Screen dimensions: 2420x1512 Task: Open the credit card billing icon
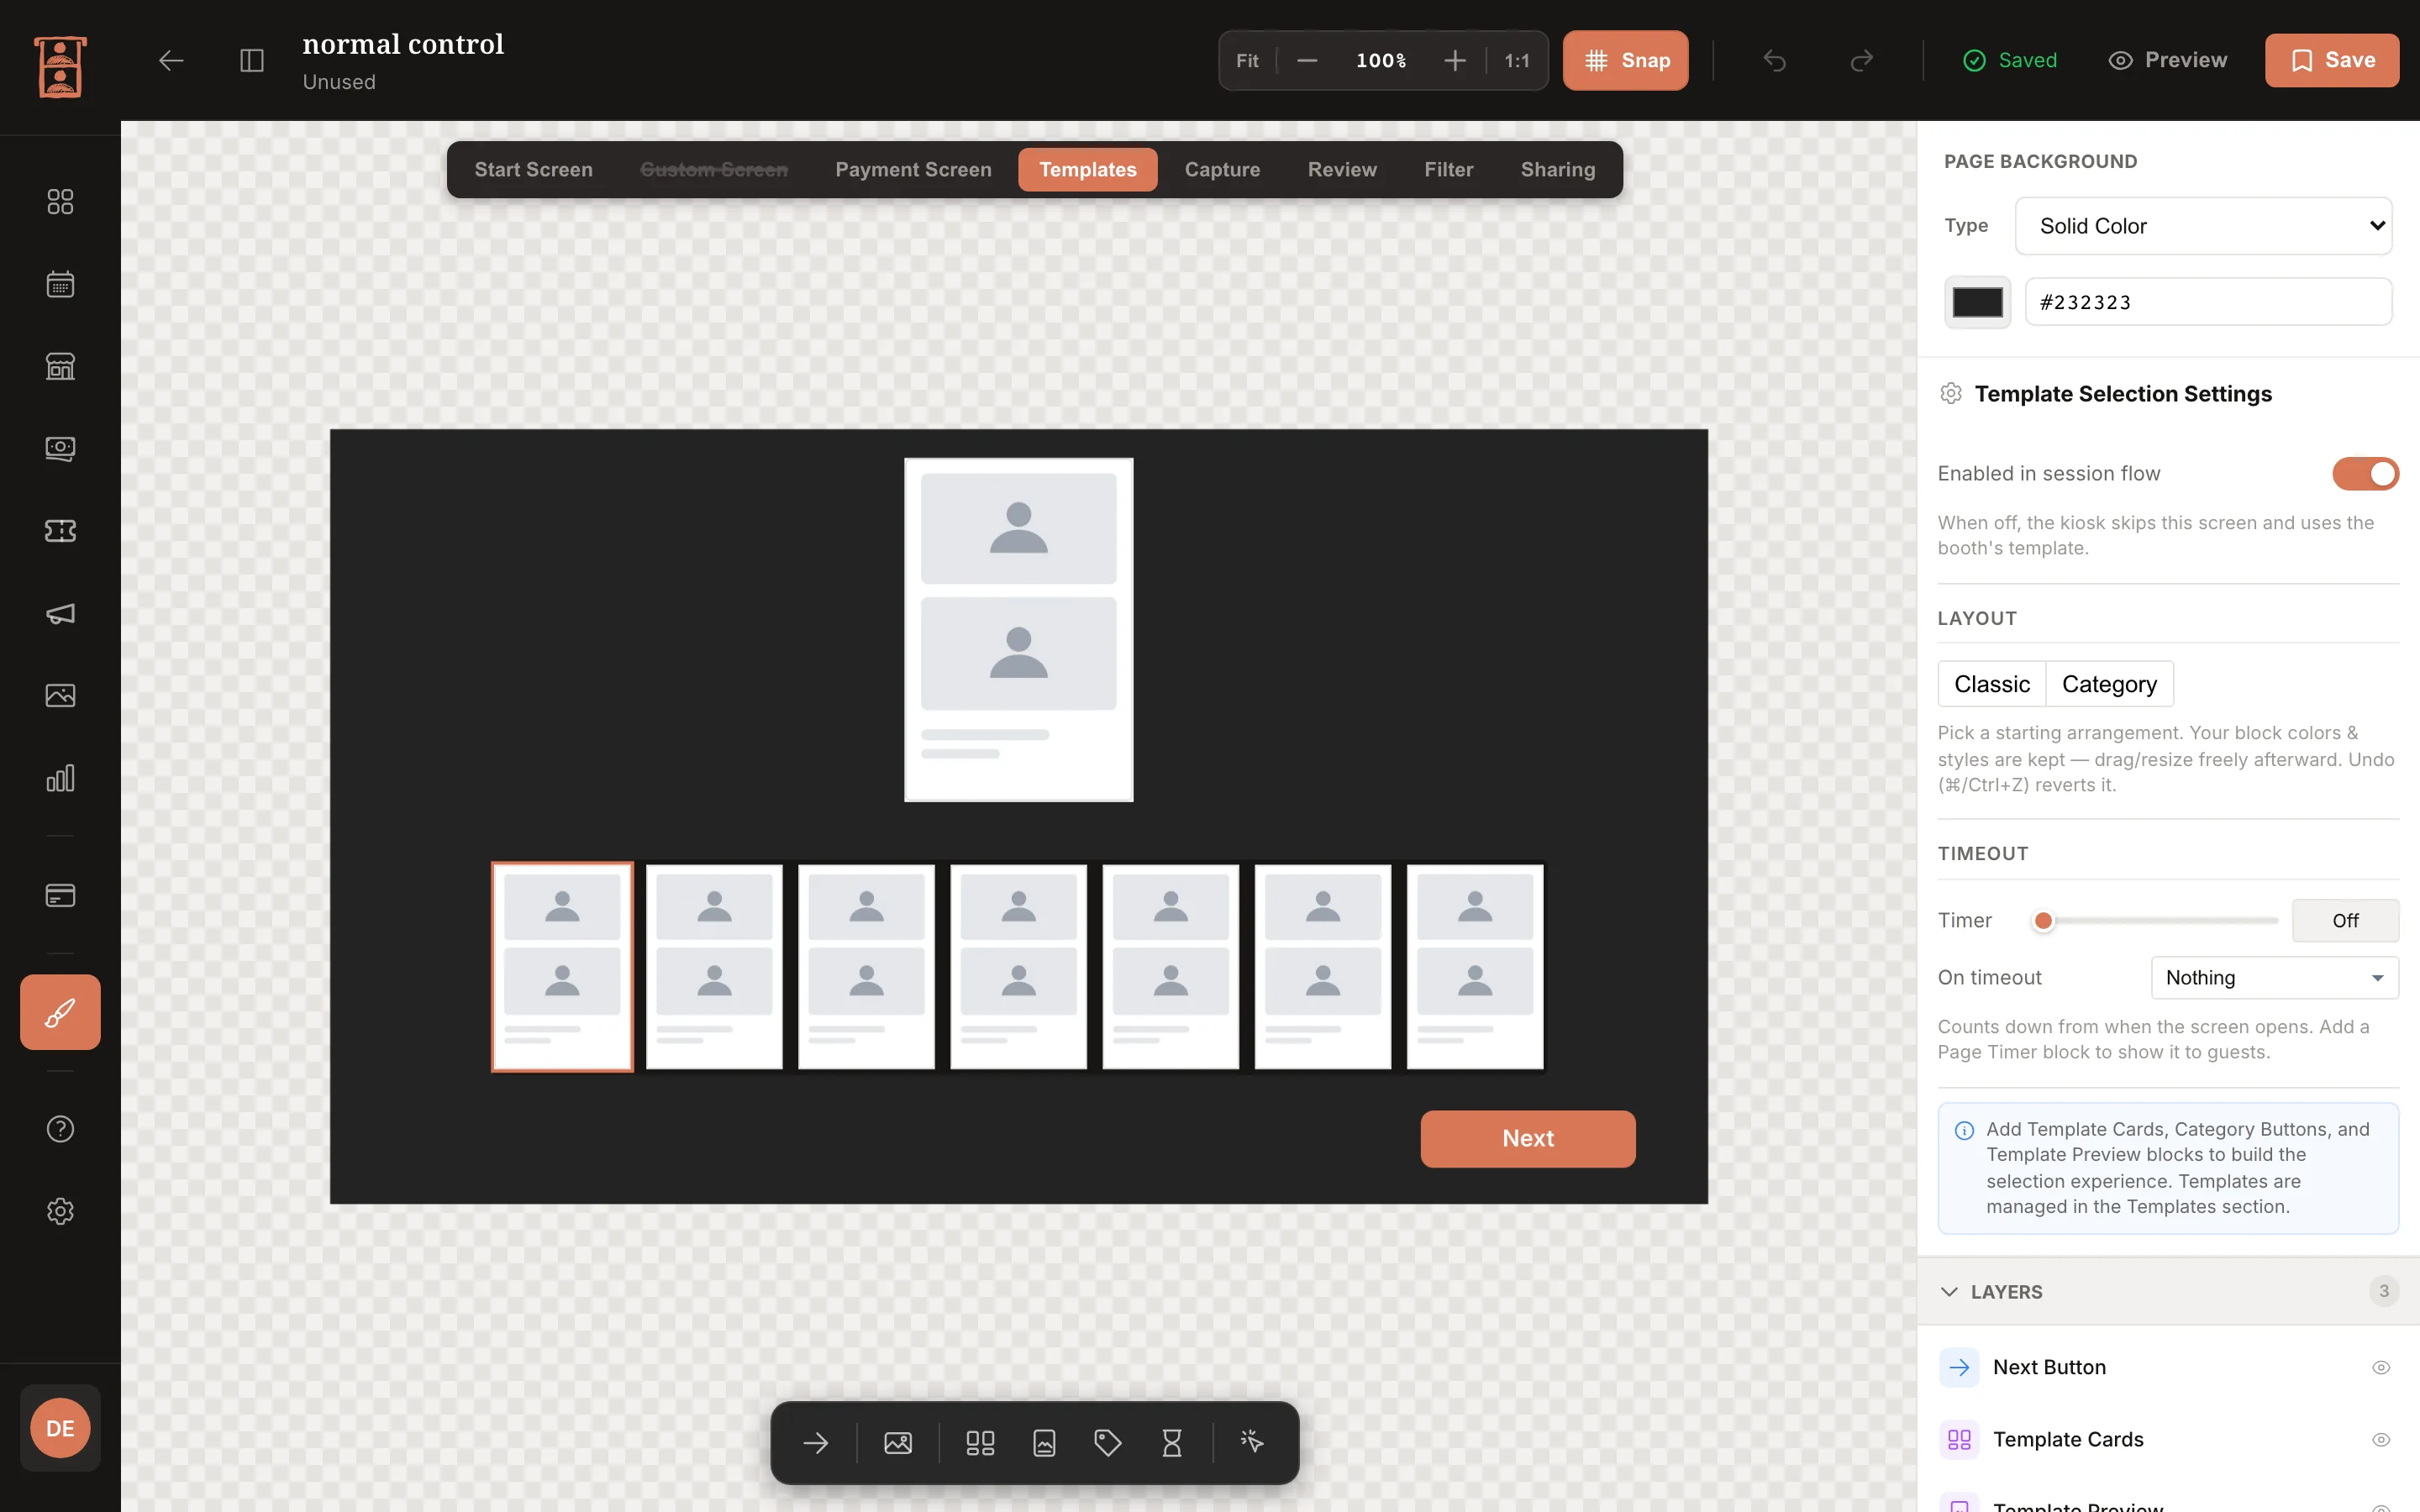[x=60, y=895]
